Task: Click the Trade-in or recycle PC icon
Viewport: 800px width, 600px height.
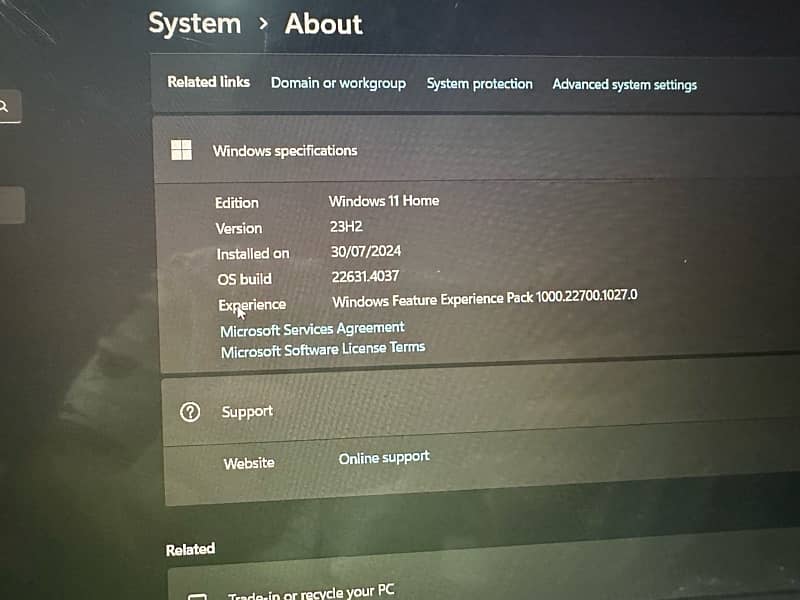Action: coord(197,596)
